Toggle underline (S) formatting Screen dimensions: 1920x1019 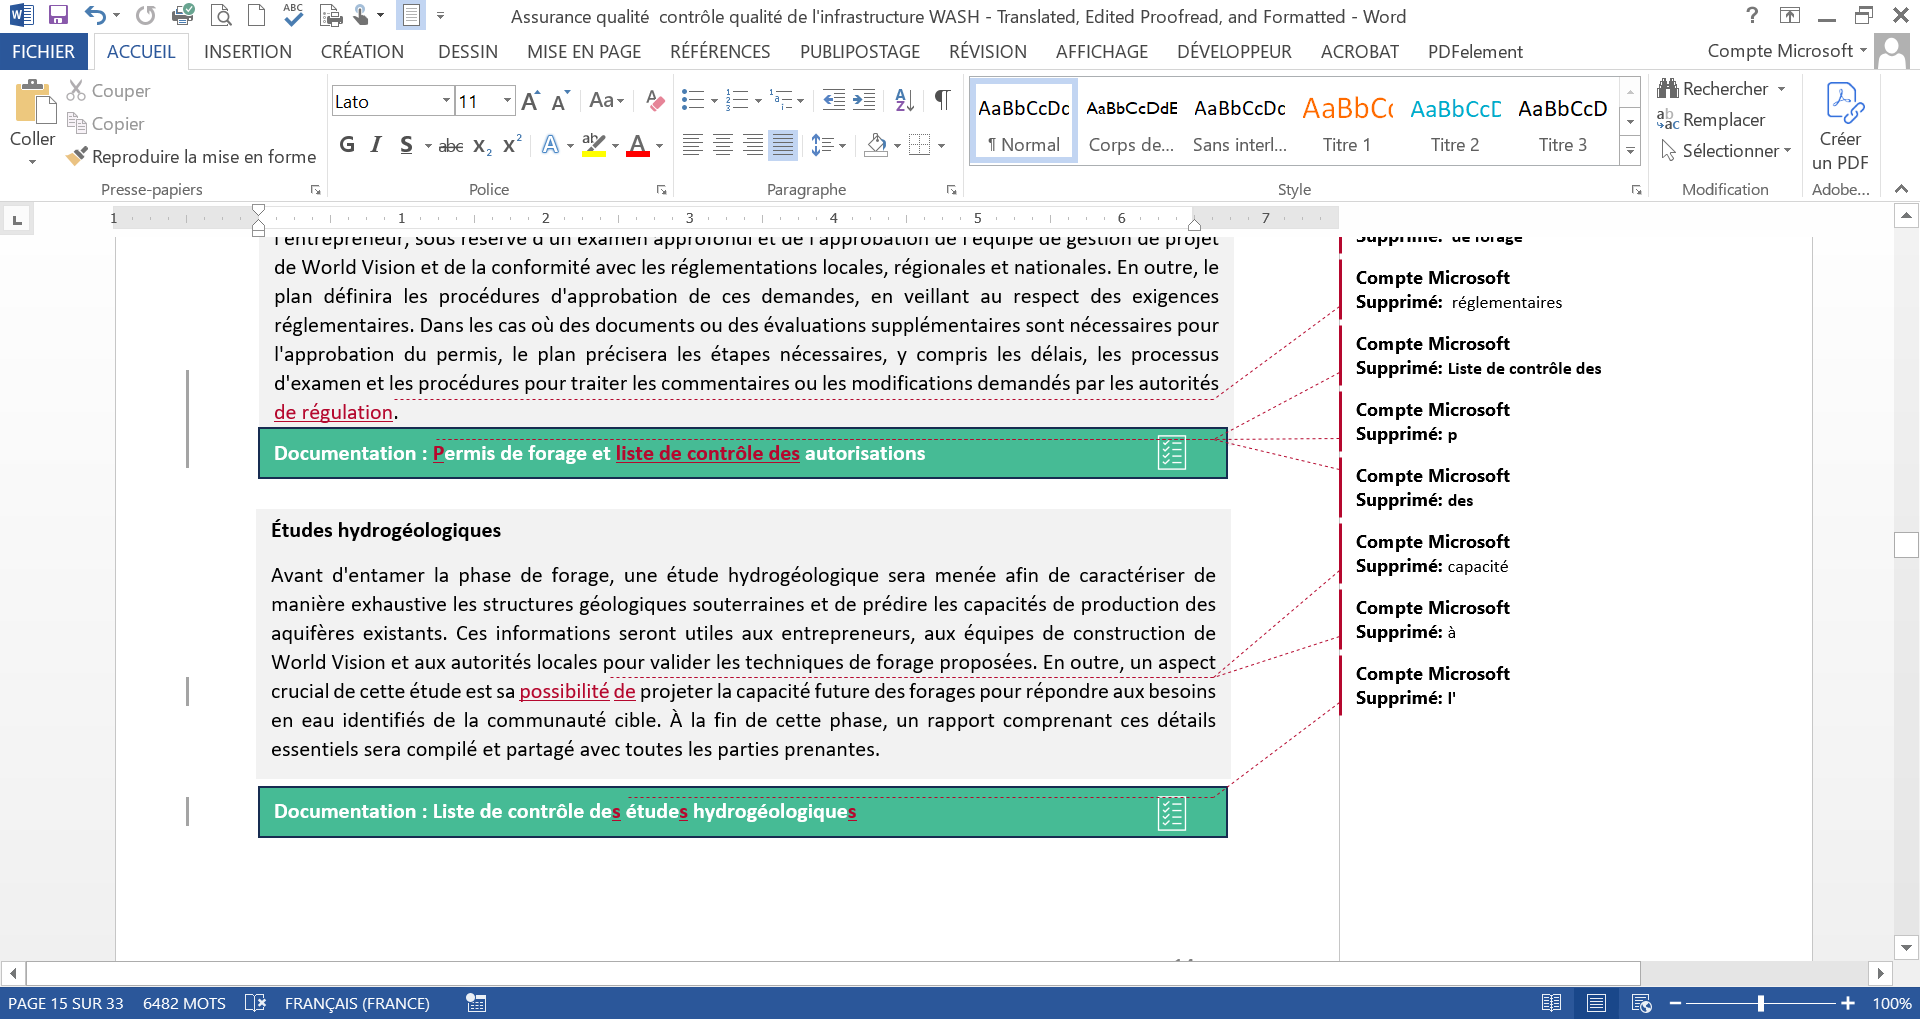point(406,145)
